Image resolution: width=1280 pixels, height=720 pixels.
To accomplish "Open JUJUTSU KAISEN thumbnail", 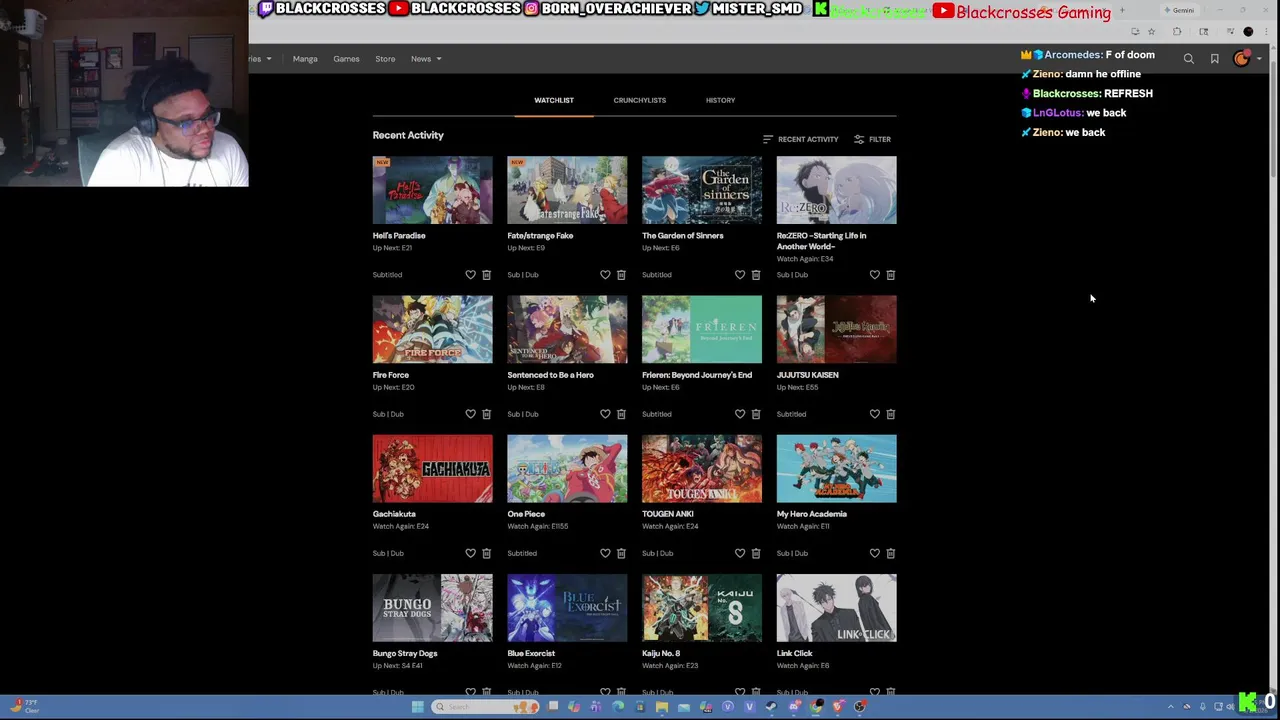I will (837, 329).
